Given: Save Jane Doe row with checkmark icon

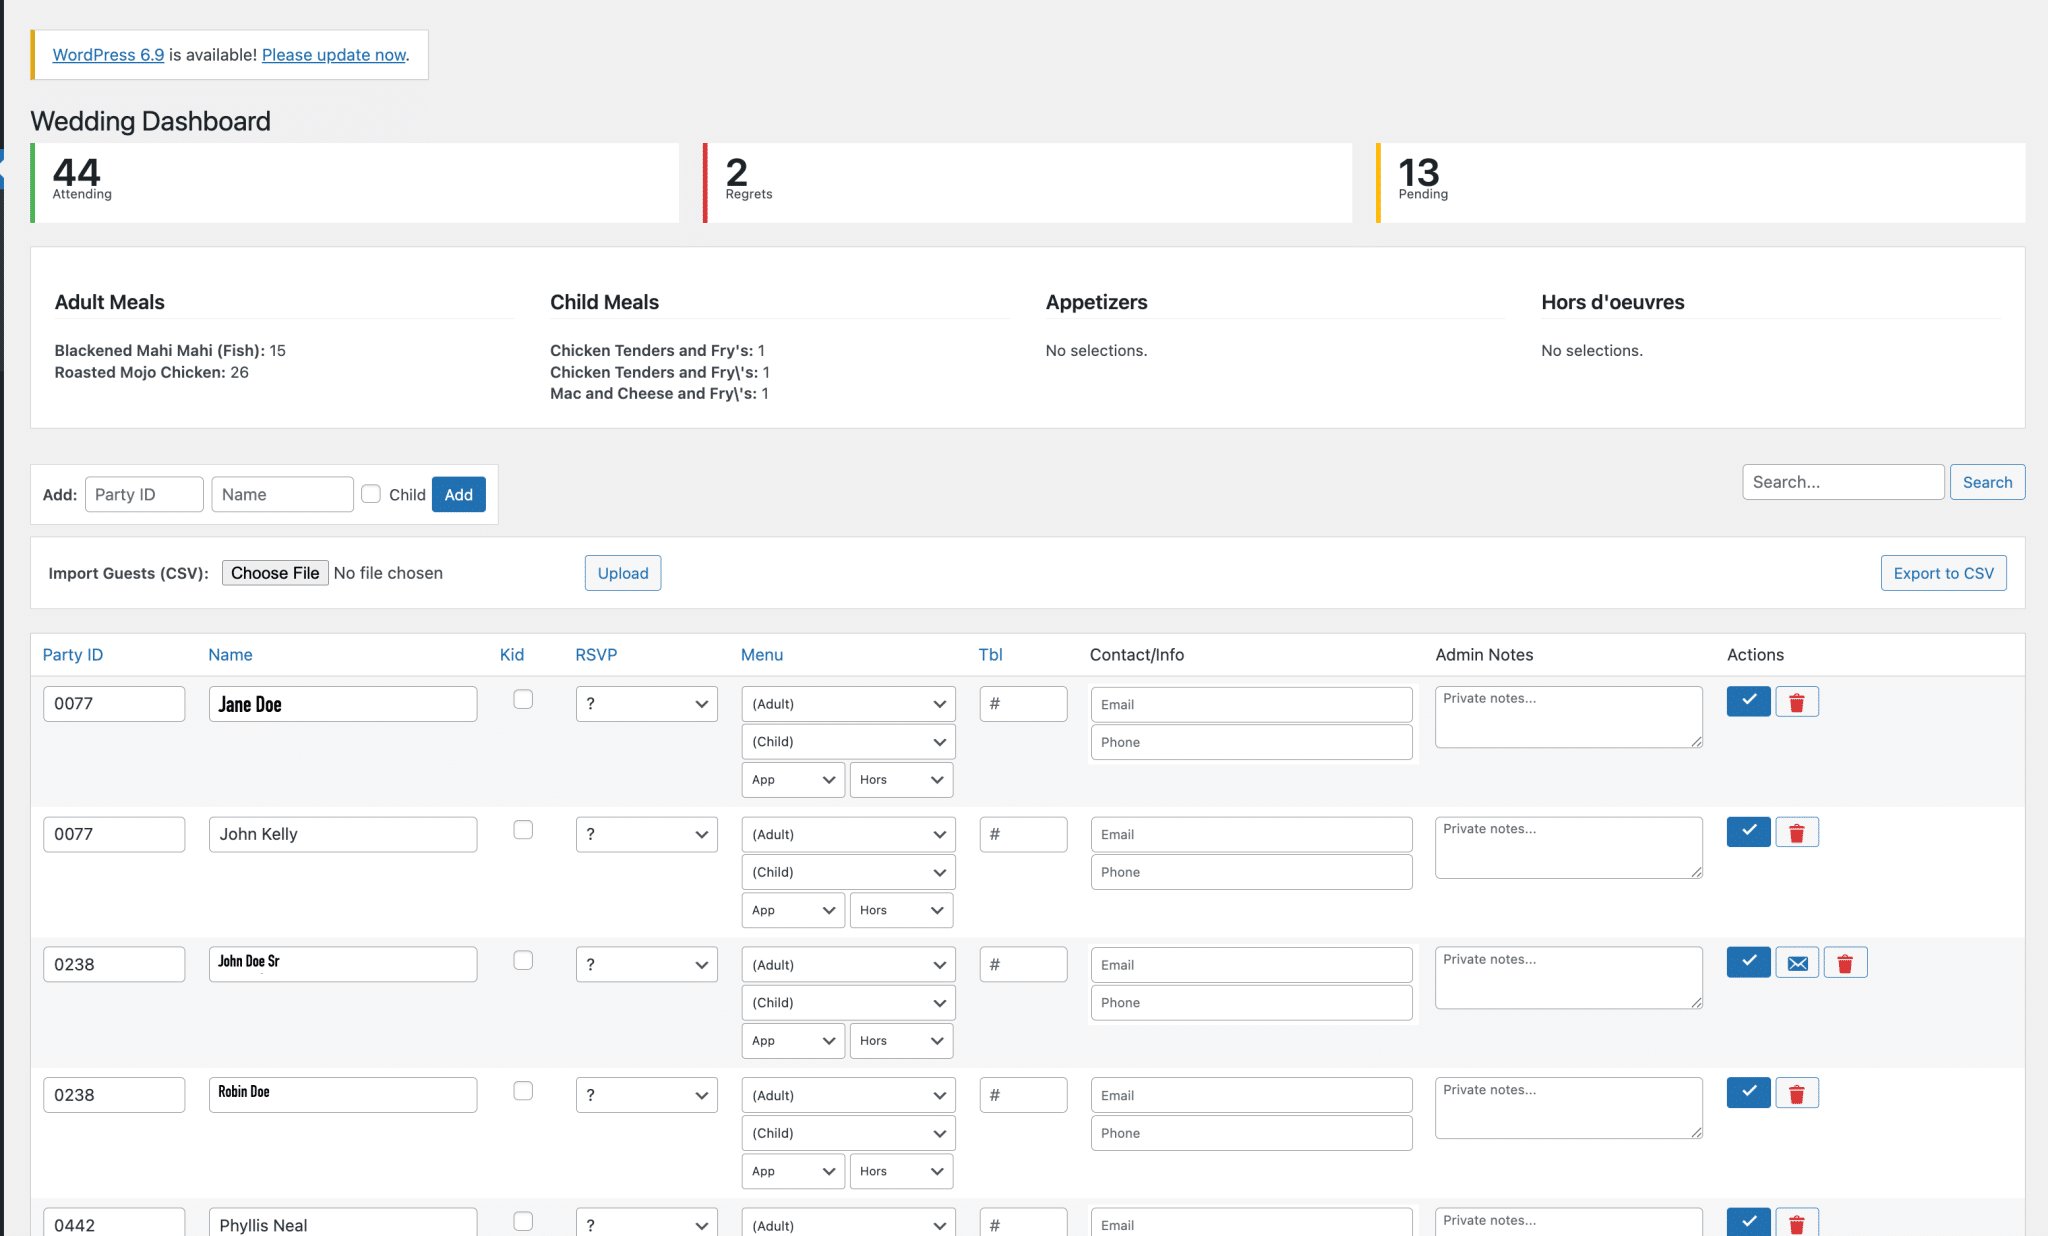Looking at the screenshot, I should 1748,702.
